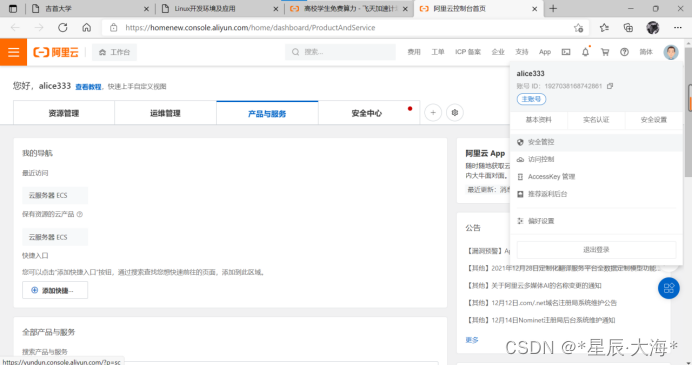Add this page to favorites
Screen dimensions: 693x366
pyautogui.click(x=578, y=28)
